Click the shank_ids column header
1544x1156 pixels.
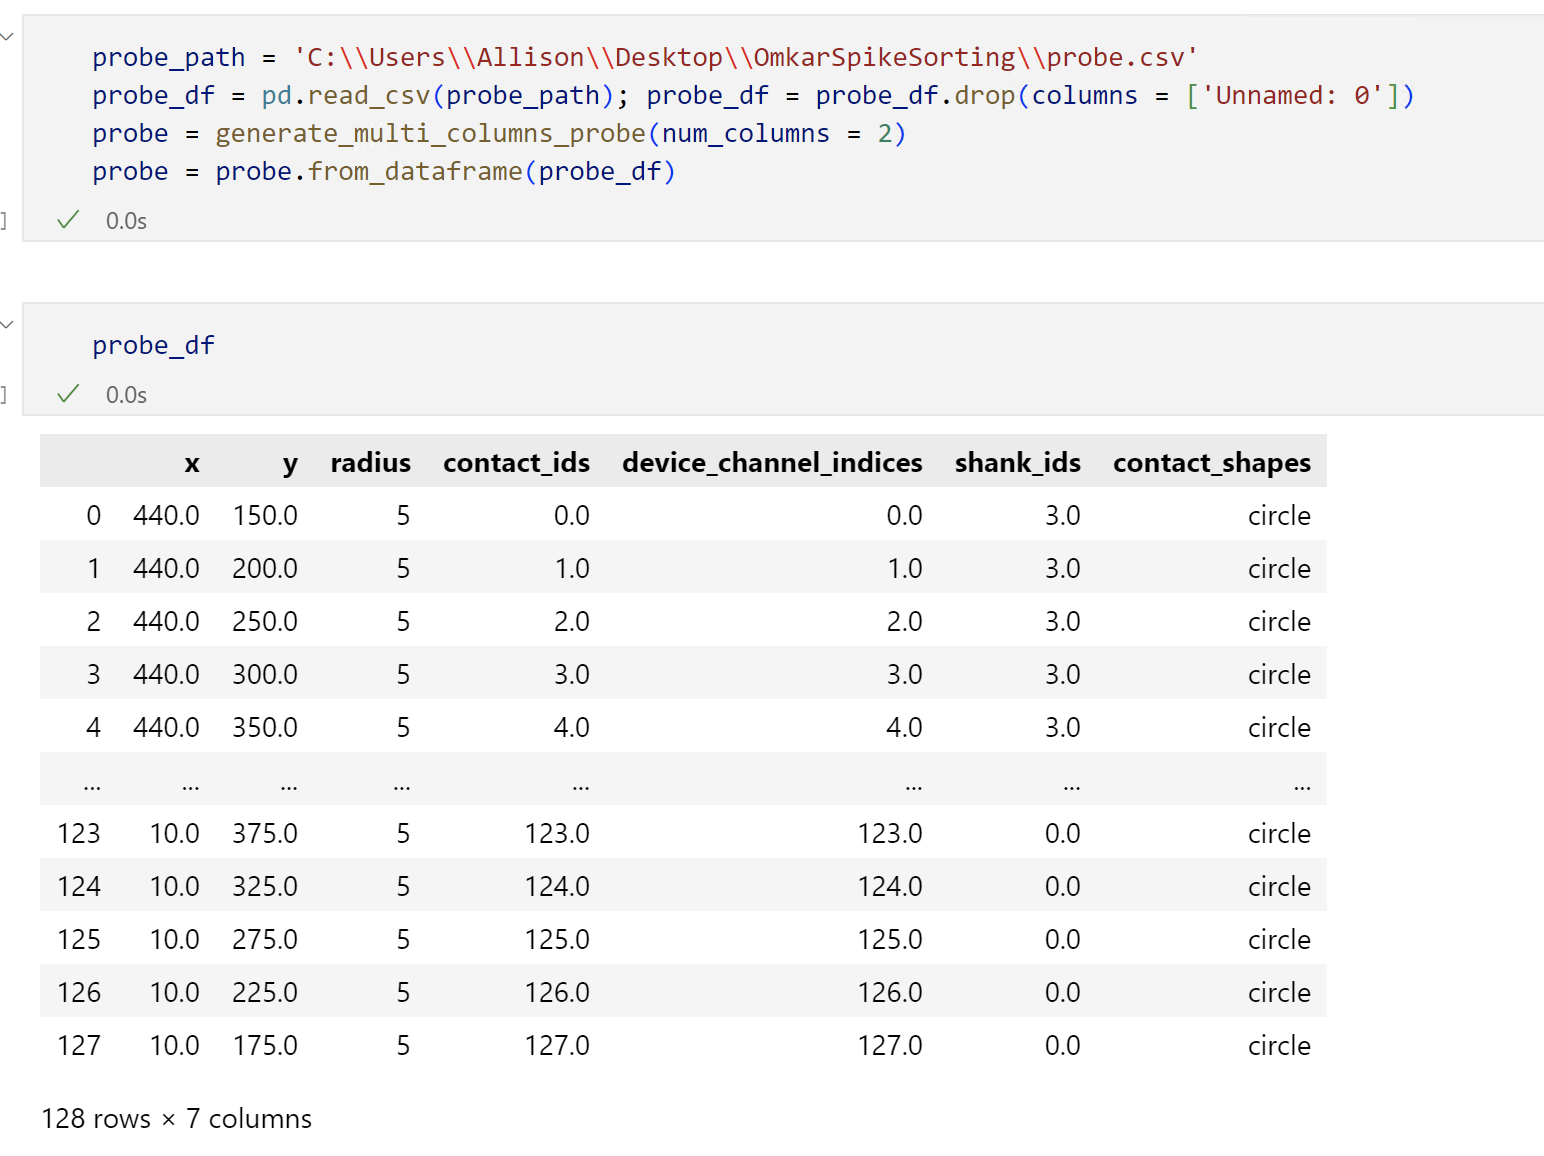(x=1018, y=462)
